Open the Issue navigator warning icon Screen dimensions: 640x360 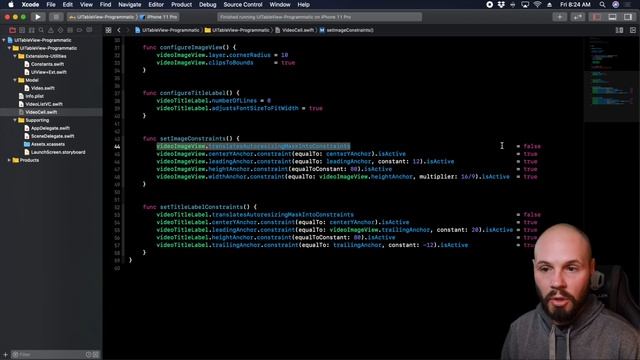(x=51, y=30)
